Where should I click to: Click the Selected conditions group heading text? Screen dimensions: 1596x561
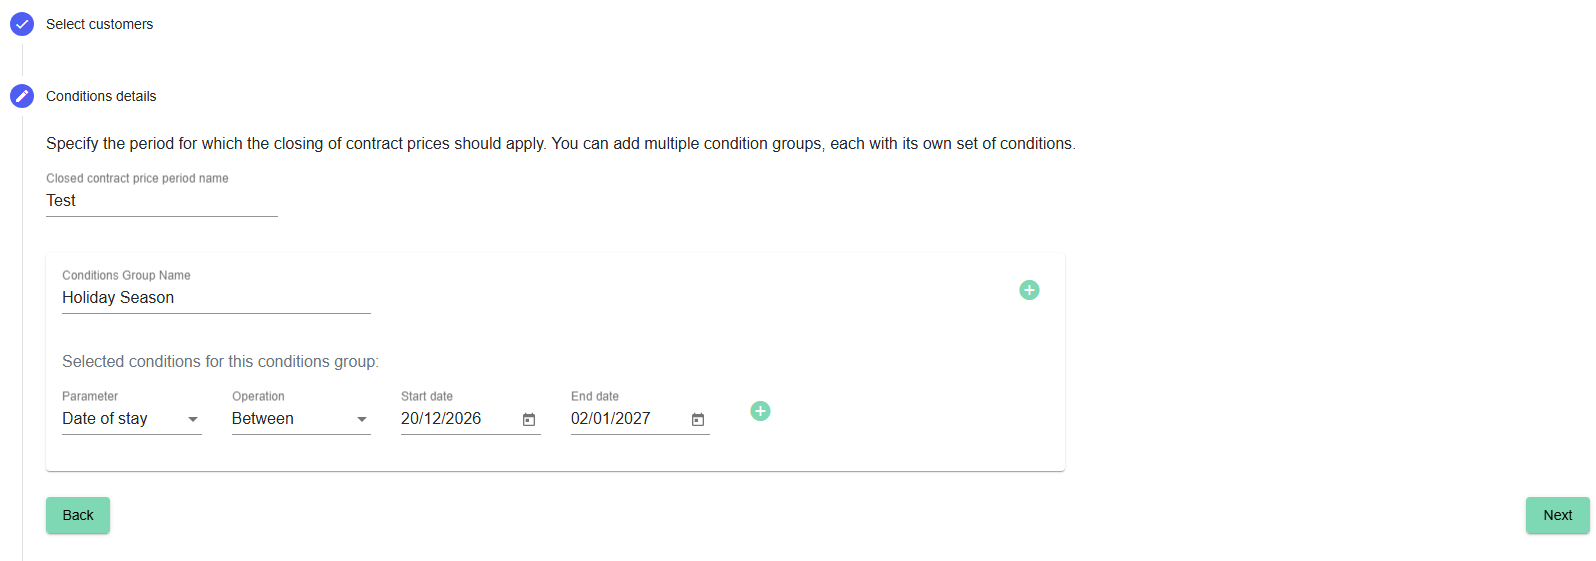(220, 361)
